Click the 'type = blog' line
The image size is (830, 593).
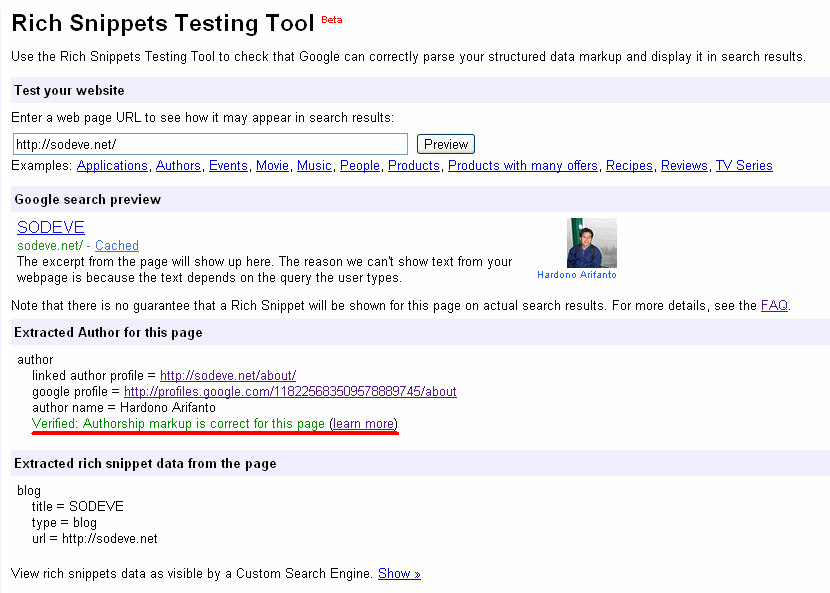(64, 523)
